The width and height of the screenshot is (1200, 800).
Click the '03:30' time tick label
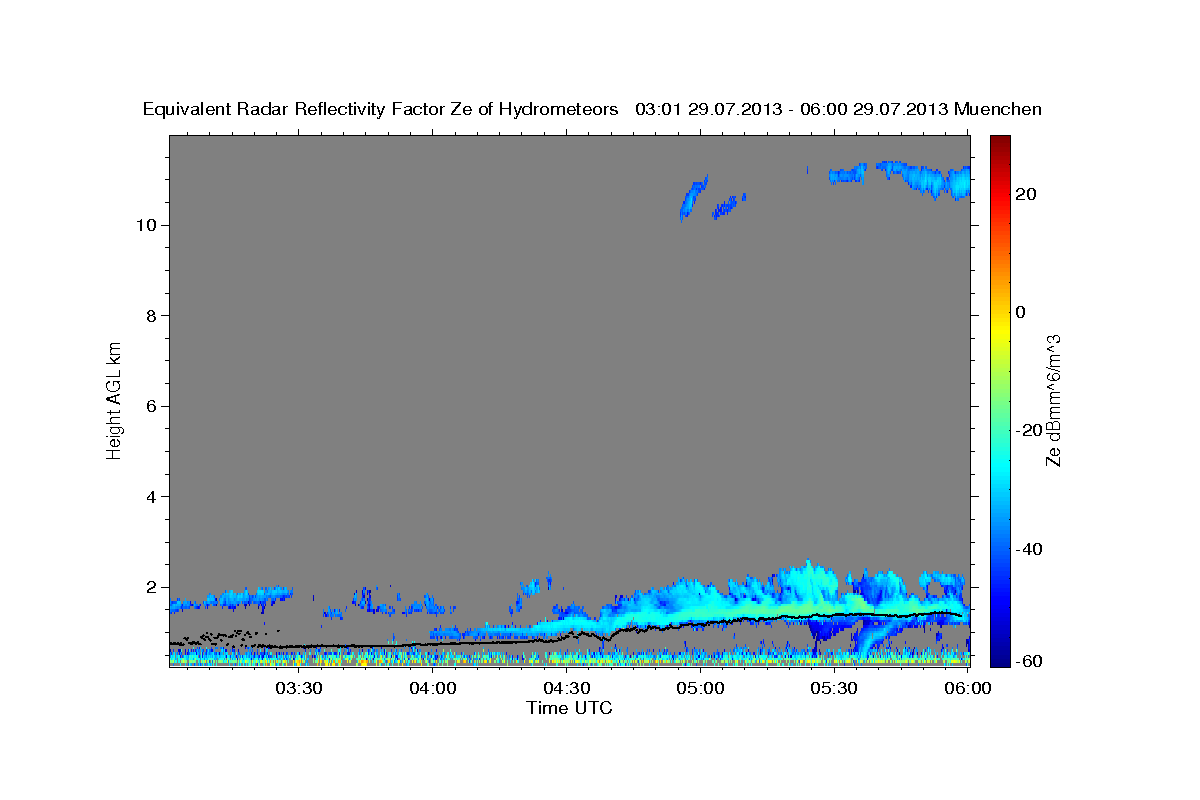point(299,688)
